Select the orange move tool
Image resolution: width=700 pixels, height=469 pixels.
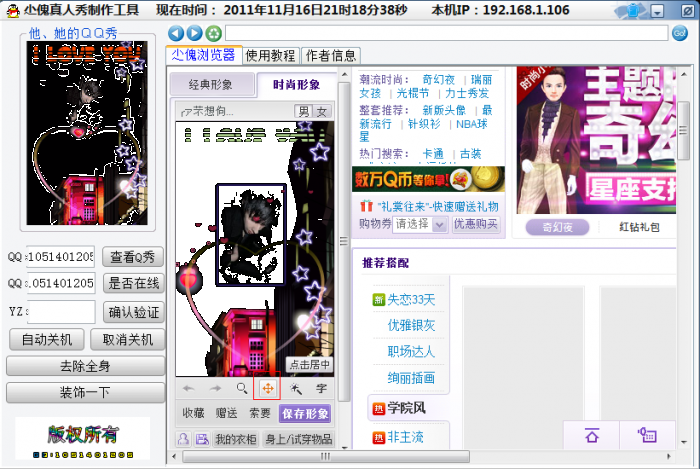click(267, 388)
